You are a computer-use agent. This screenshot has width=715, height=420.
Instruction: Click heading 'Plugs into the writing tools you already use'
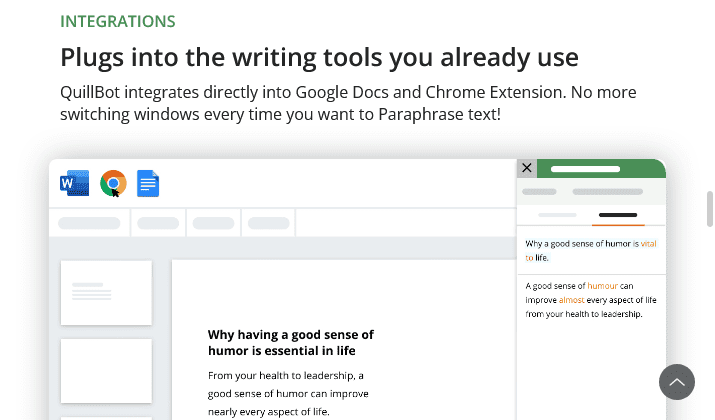(319, 57)
